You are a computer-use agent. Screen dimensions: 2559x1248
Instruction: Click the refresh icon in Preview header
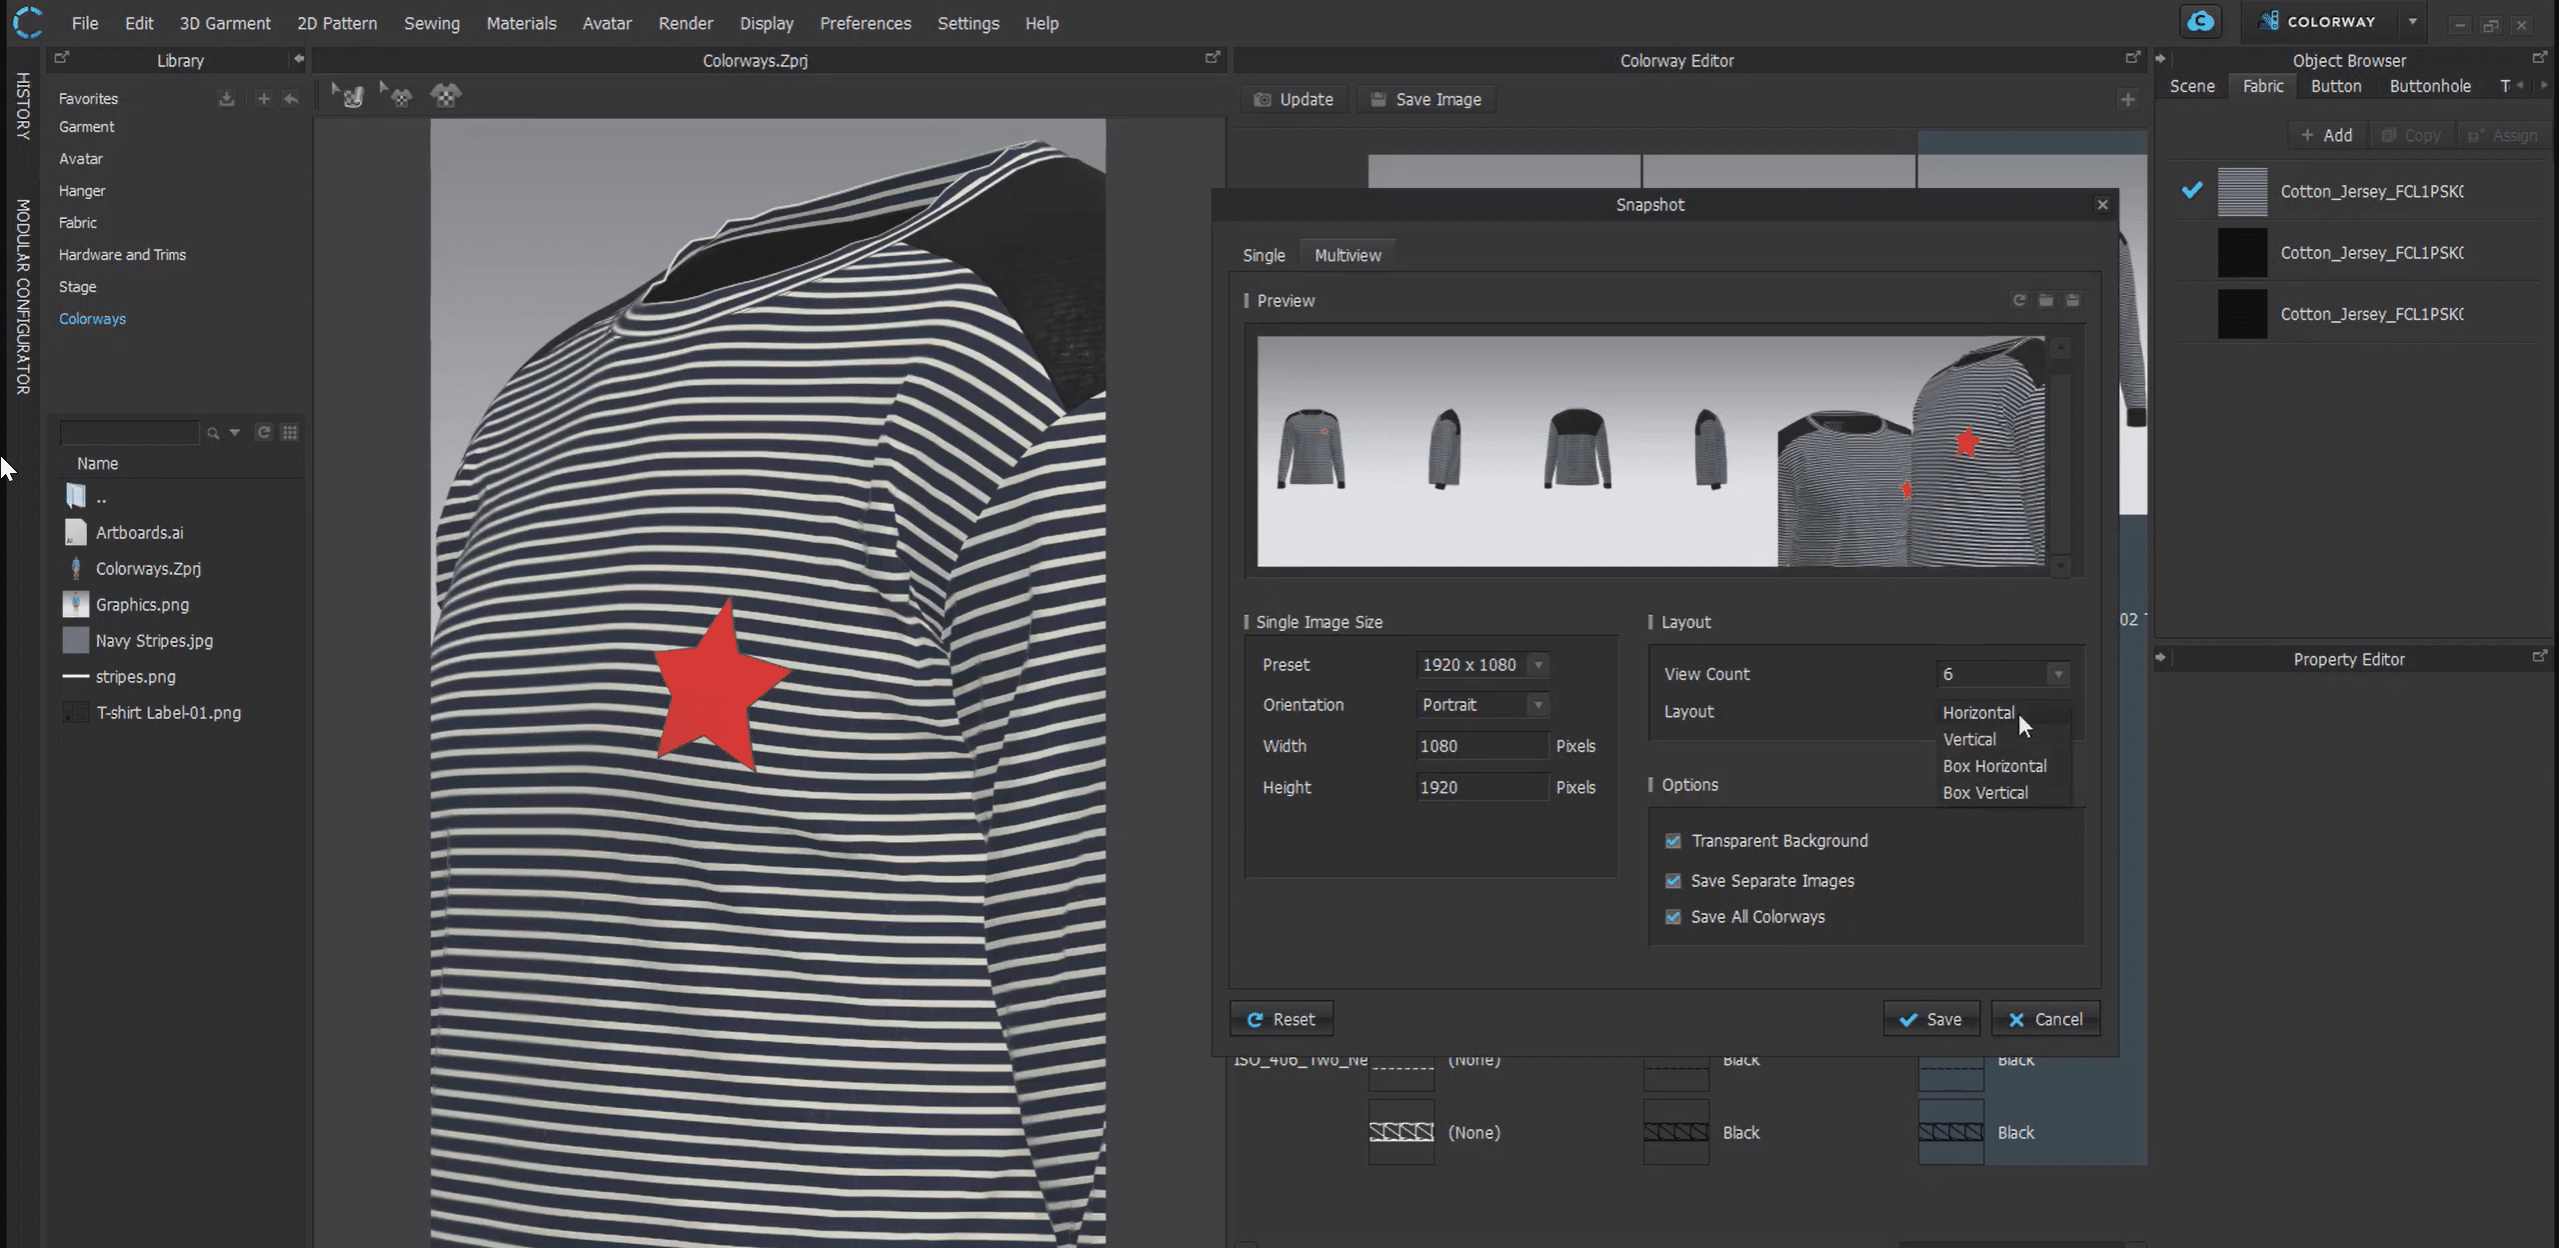(x=2019, y=300)
